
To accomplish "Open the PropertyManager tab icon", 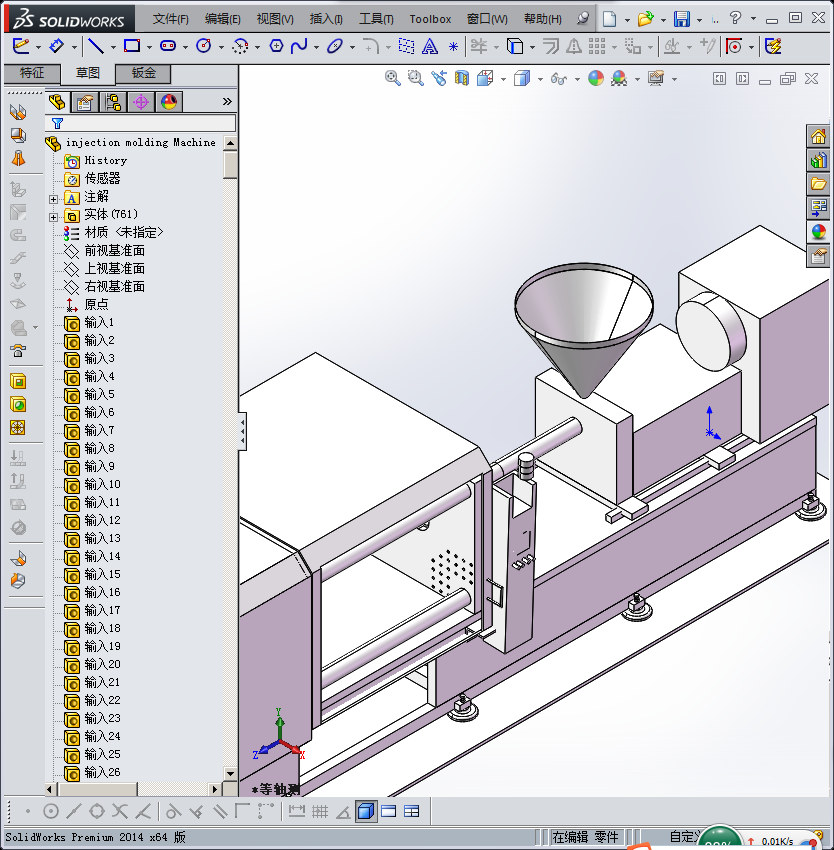I will coord(85,101).
